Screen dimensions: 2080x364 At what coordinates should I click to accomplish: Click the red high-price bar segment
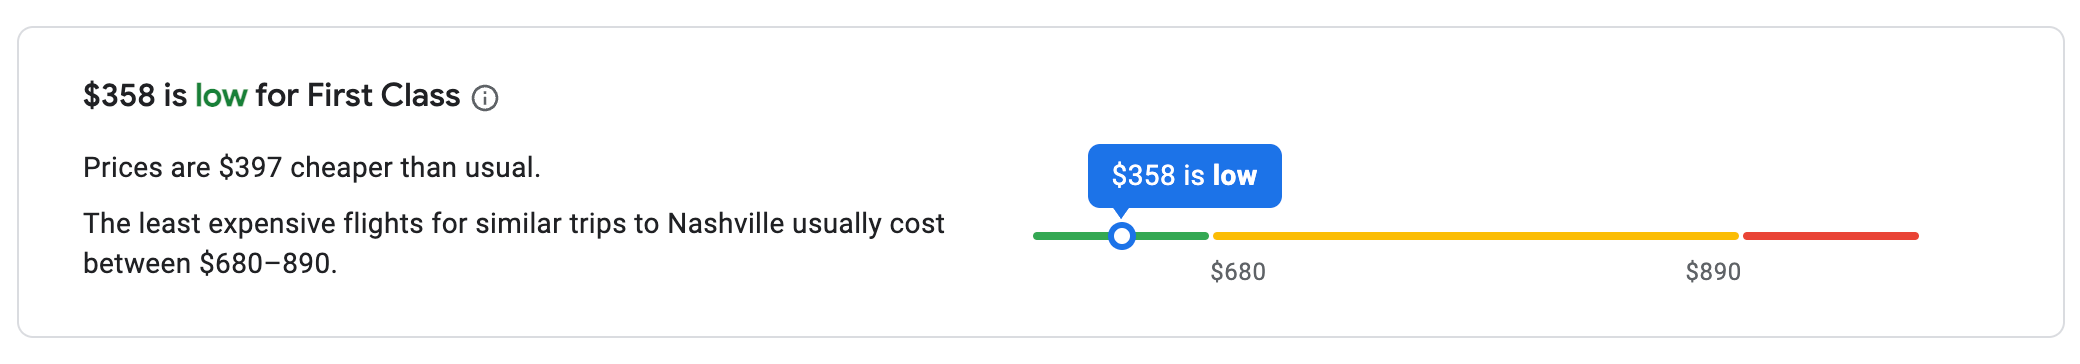1831,236
